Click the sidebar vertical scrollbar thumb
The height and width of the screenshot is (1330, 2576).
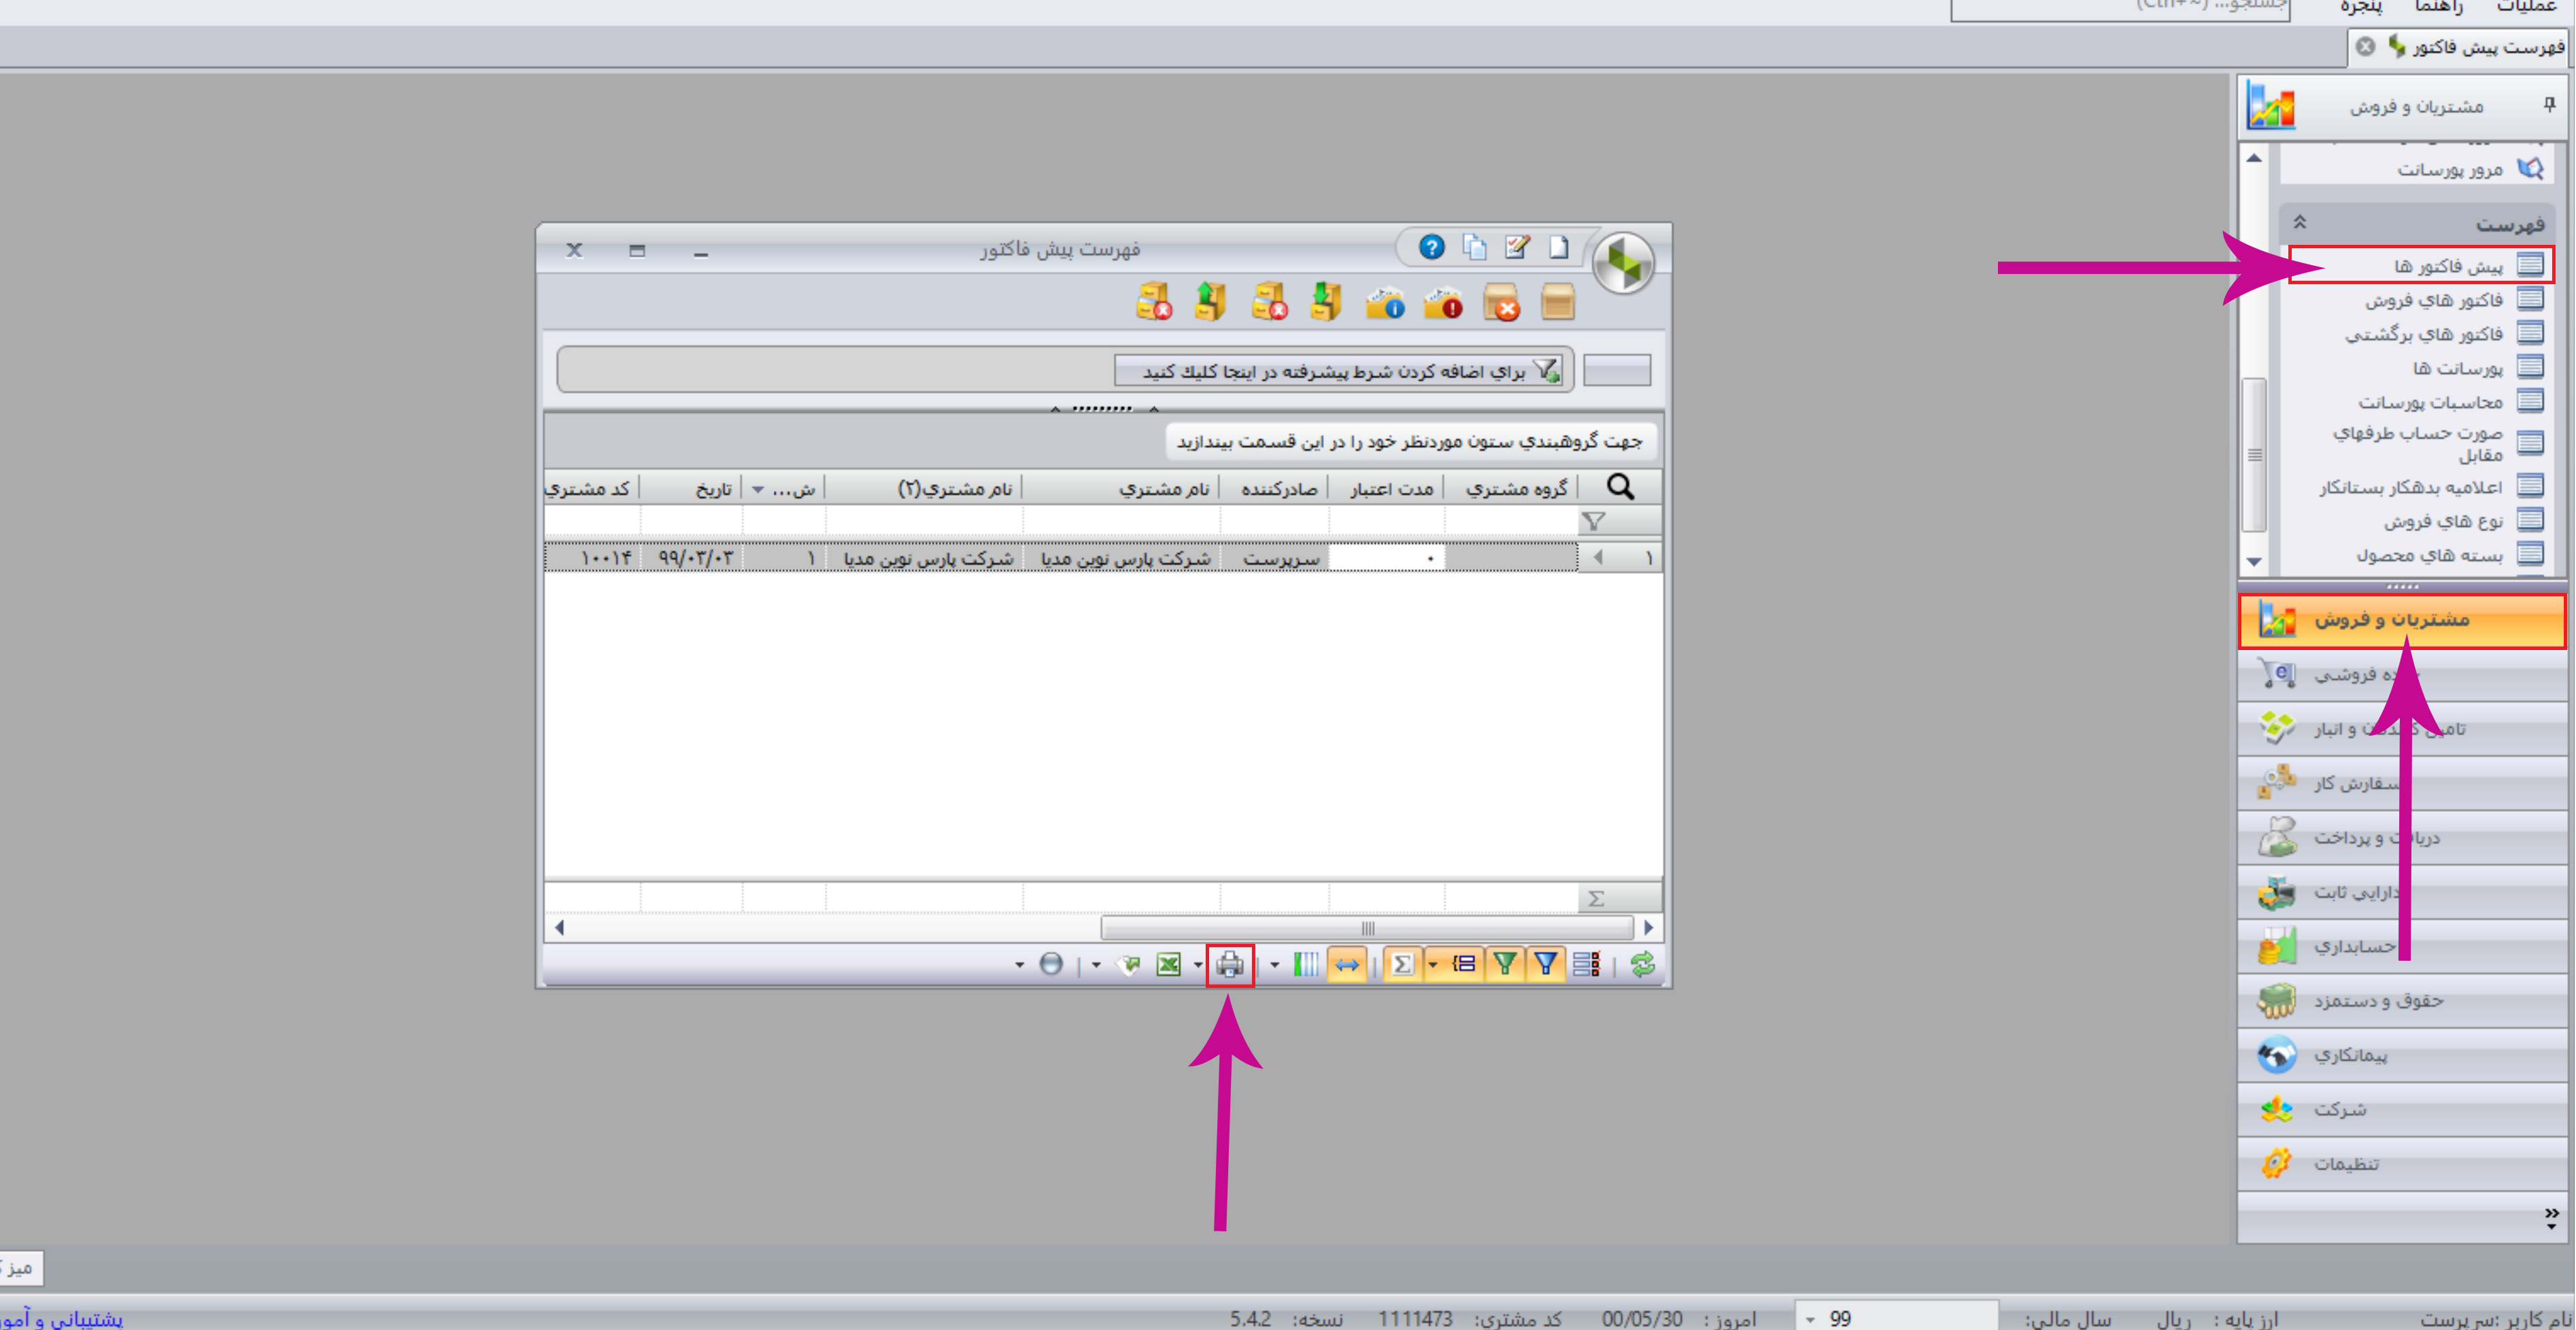(x=2254, y=455)
